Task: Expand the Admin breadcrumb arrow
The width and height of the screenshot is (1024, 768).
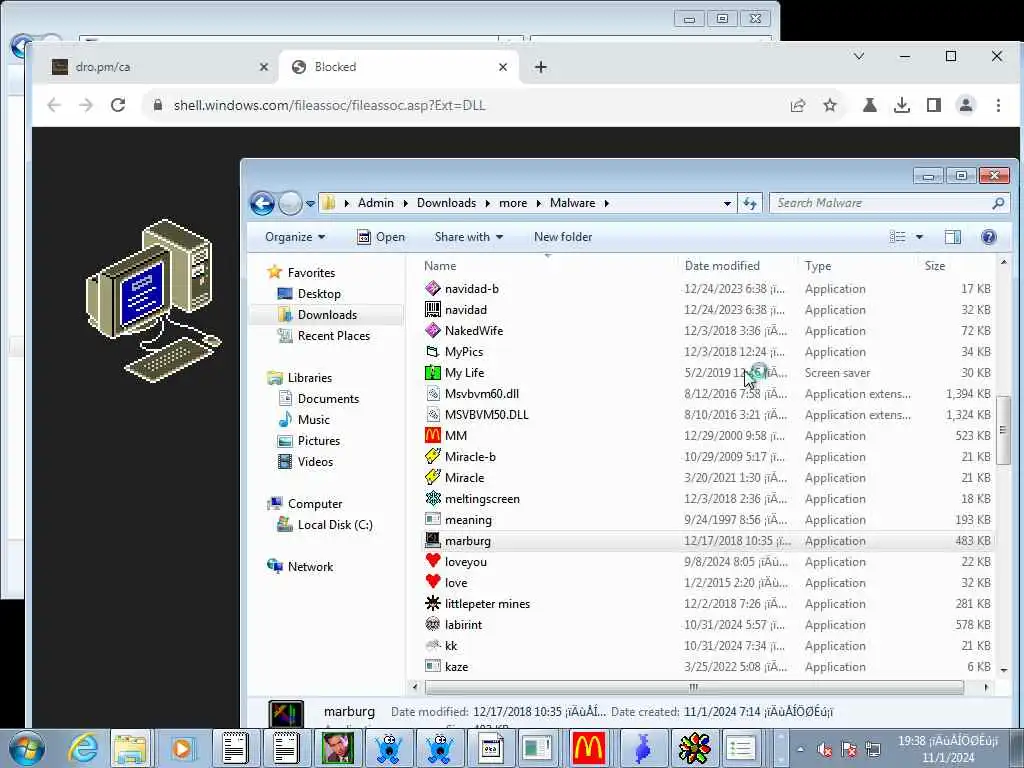Action: coord(404,203)
